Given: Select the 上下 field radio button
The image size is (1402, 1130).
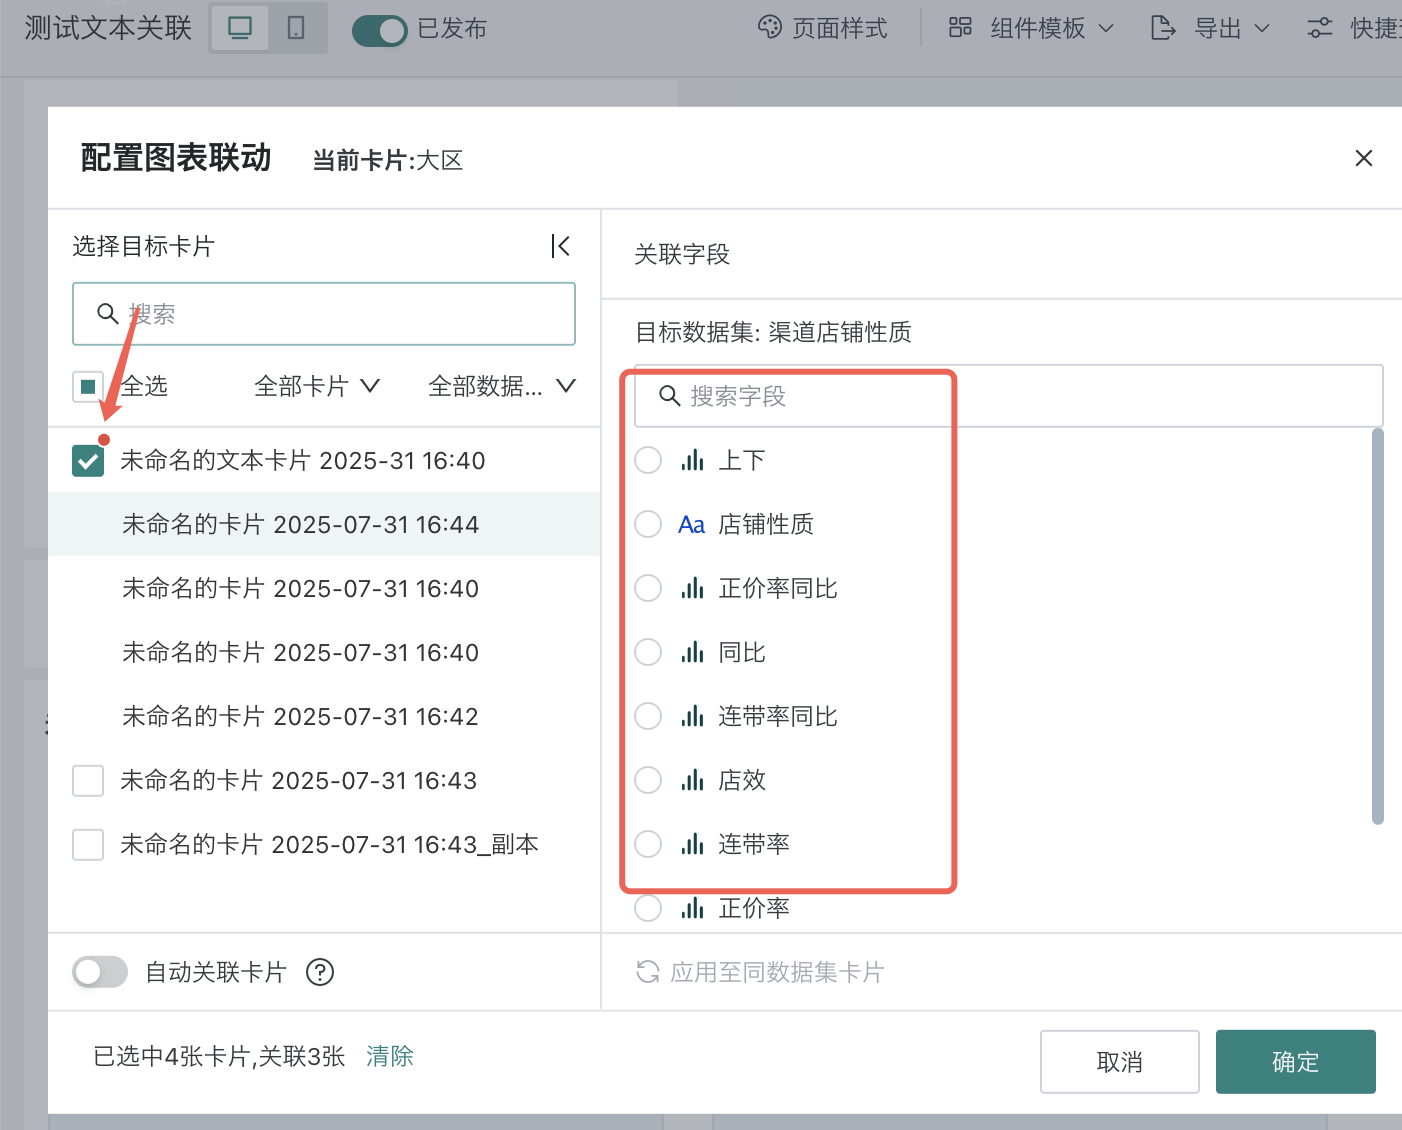Looking at the screenshot, I should (x=648, y=460).
